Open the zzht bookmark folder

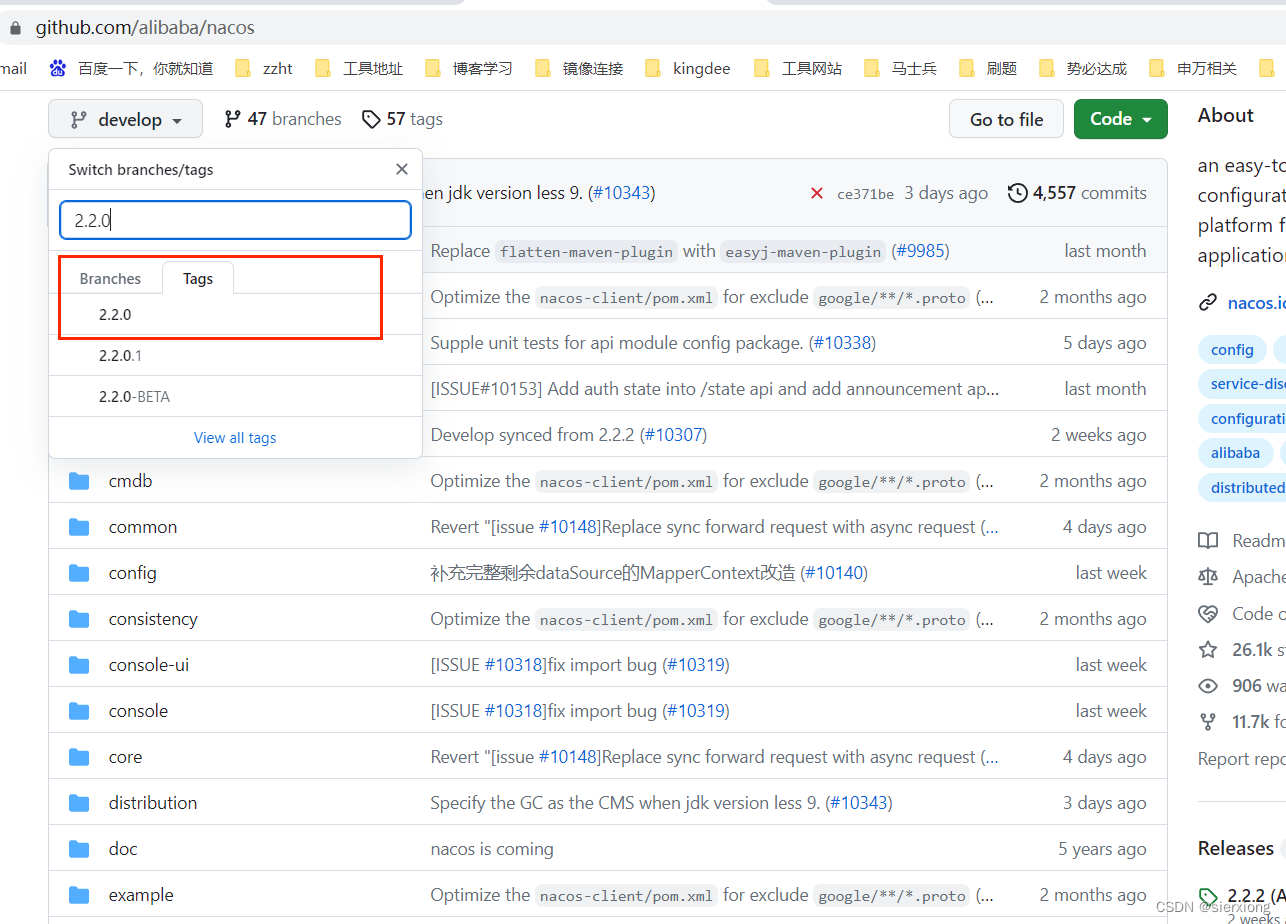264,68
